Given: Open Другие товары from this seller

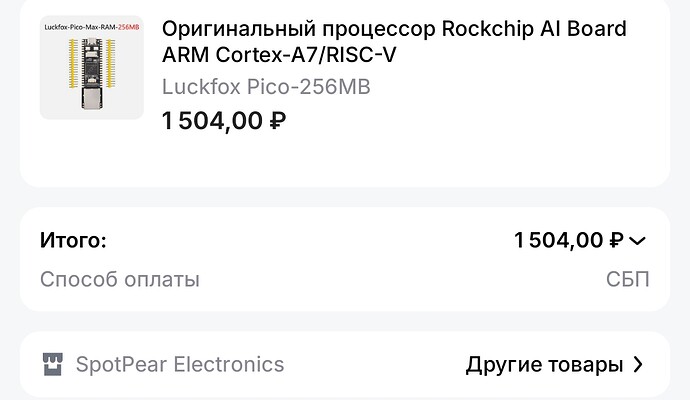Looking at the screenshot, I should point(544,365).
